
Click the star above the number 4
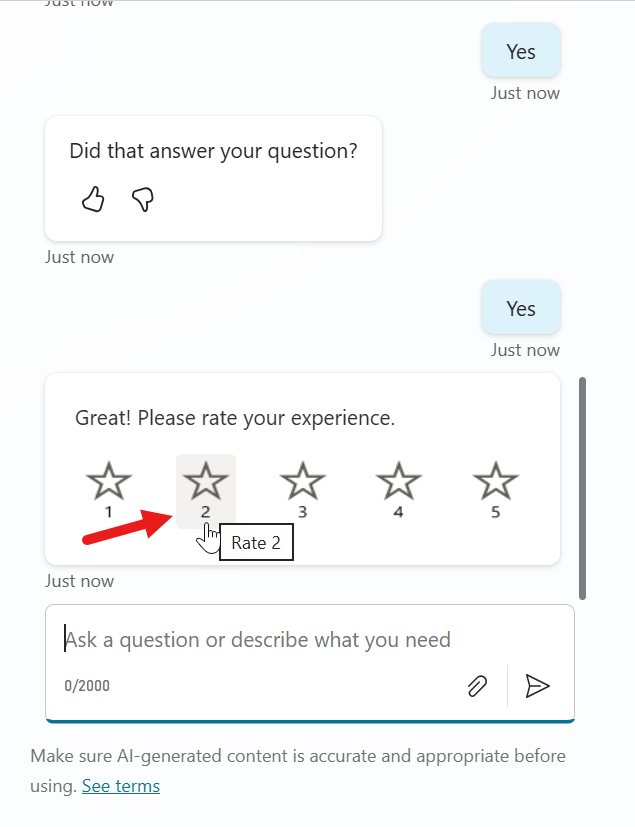click(397, 483)
